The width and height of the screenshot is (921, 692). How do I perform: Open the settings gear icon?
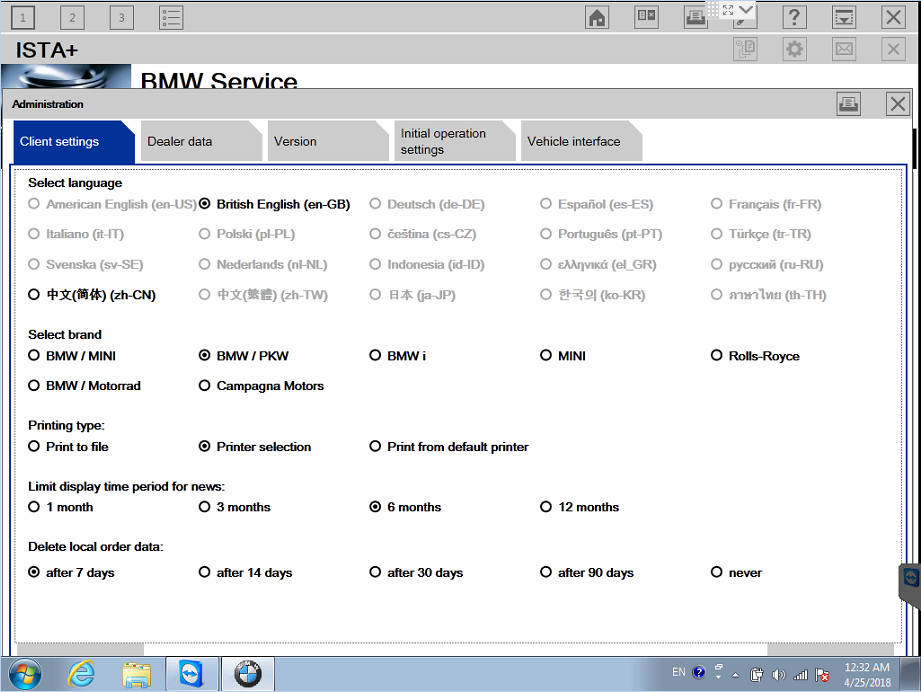pos(795,49)
